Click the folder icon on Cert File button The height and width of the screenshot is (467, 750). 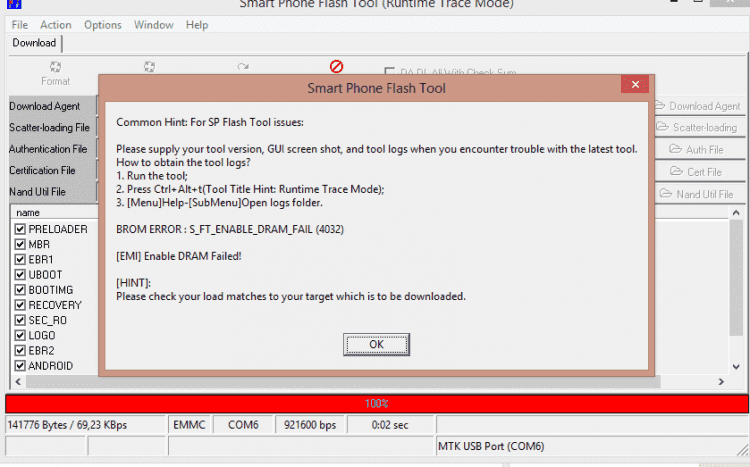676,171
